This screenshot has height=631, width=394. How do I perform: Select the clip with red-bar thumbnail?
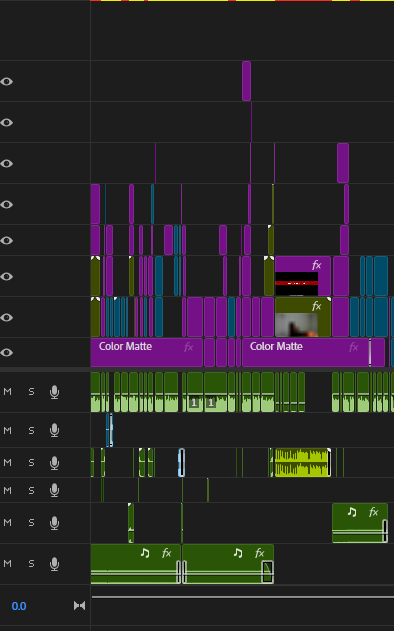click(x=303, y=276)
